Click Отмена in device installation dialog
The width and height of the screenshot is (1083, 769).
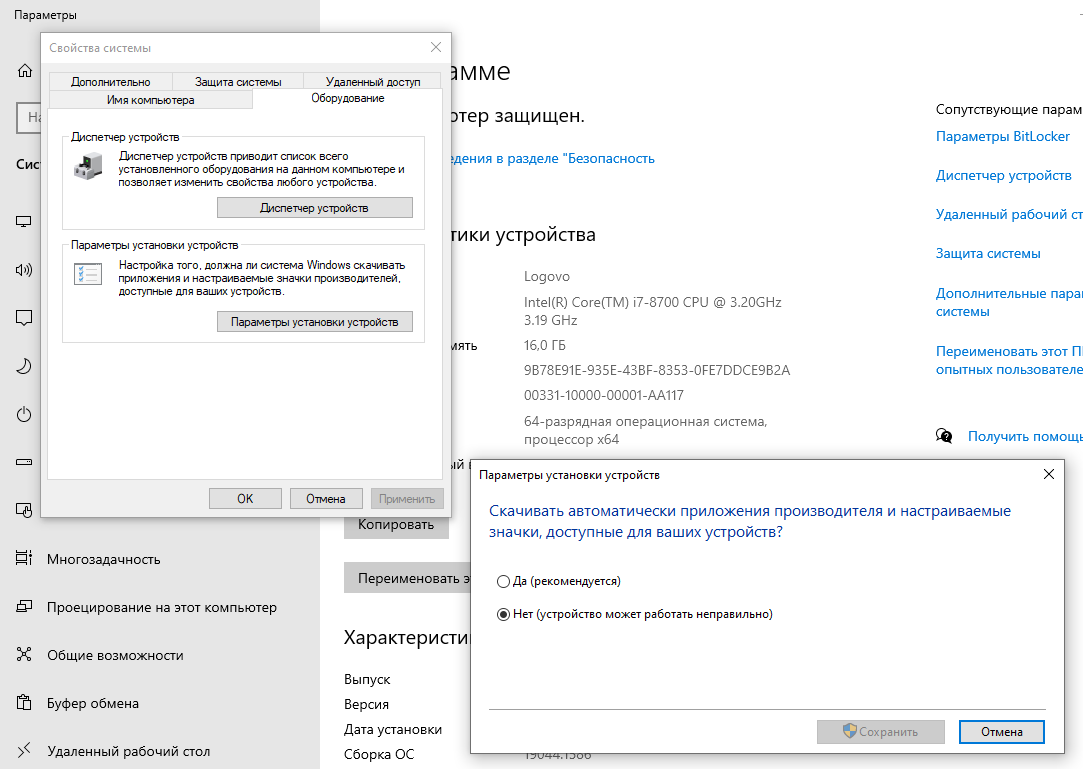coord(1001,732)
